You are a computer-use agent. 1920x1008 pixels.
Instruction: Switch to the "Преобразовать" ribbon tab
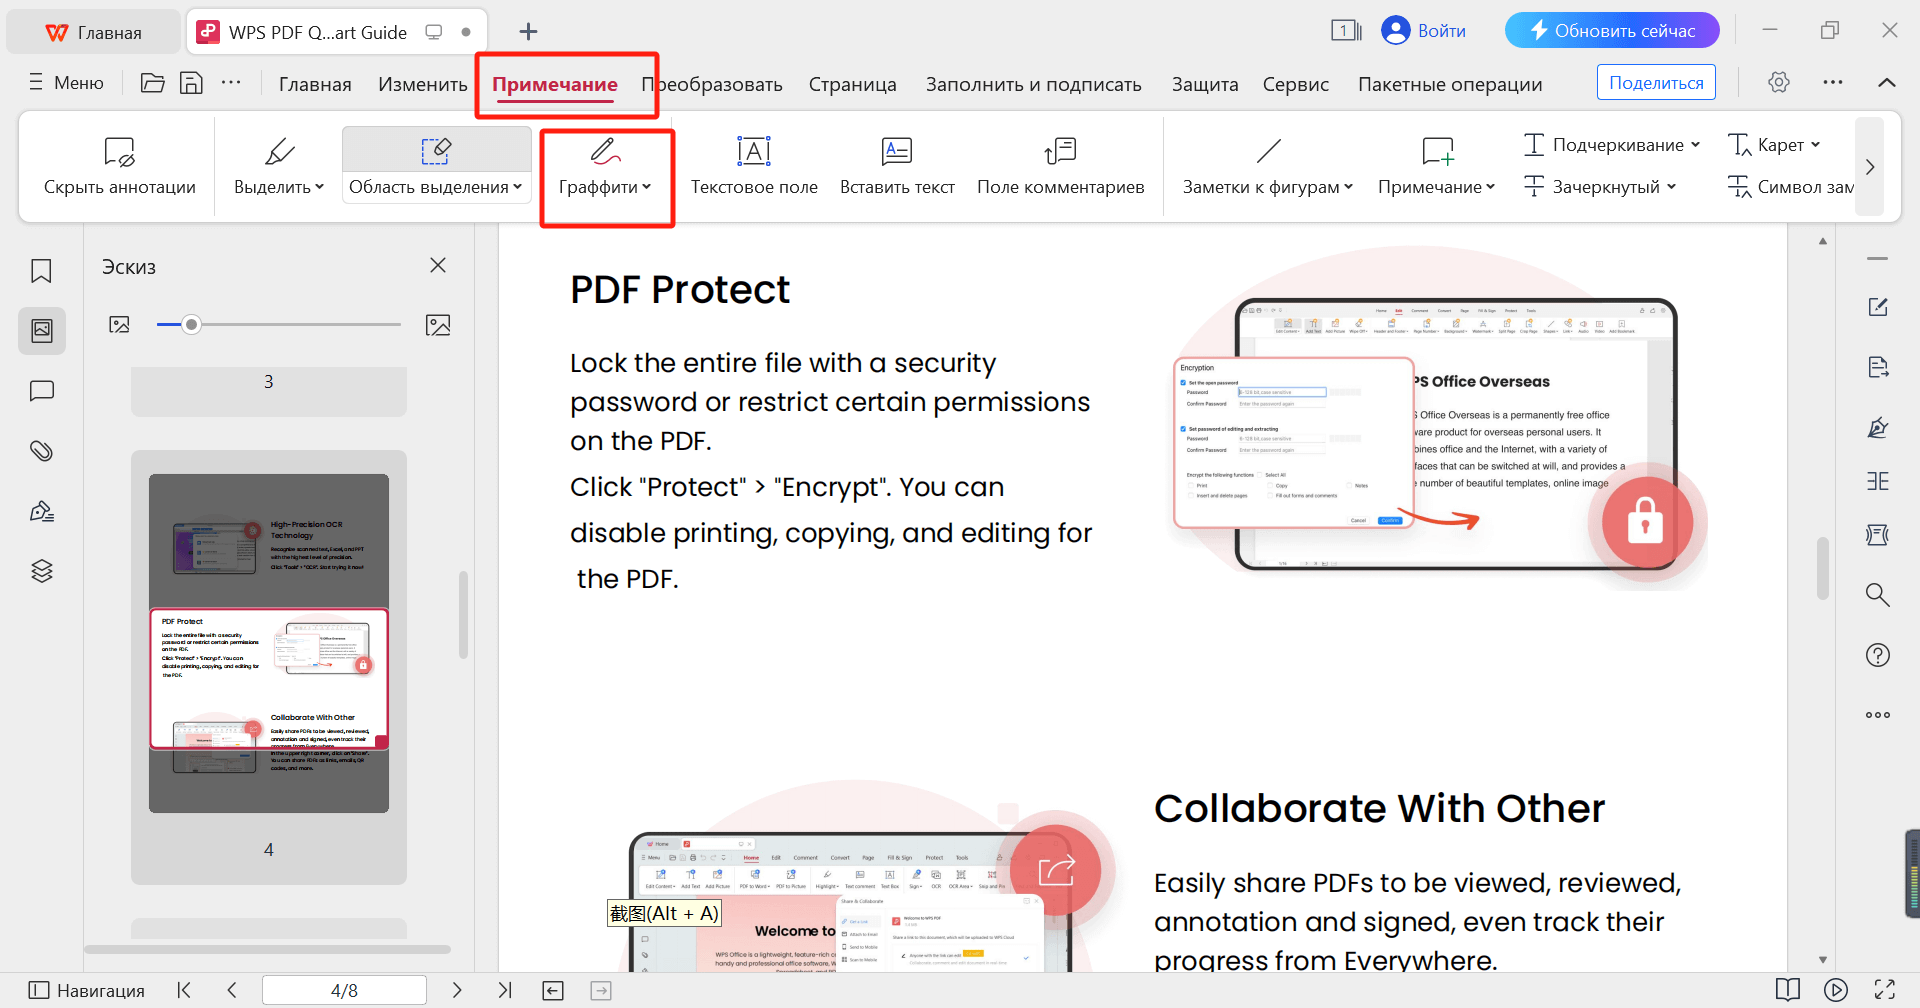pos(712,84)
